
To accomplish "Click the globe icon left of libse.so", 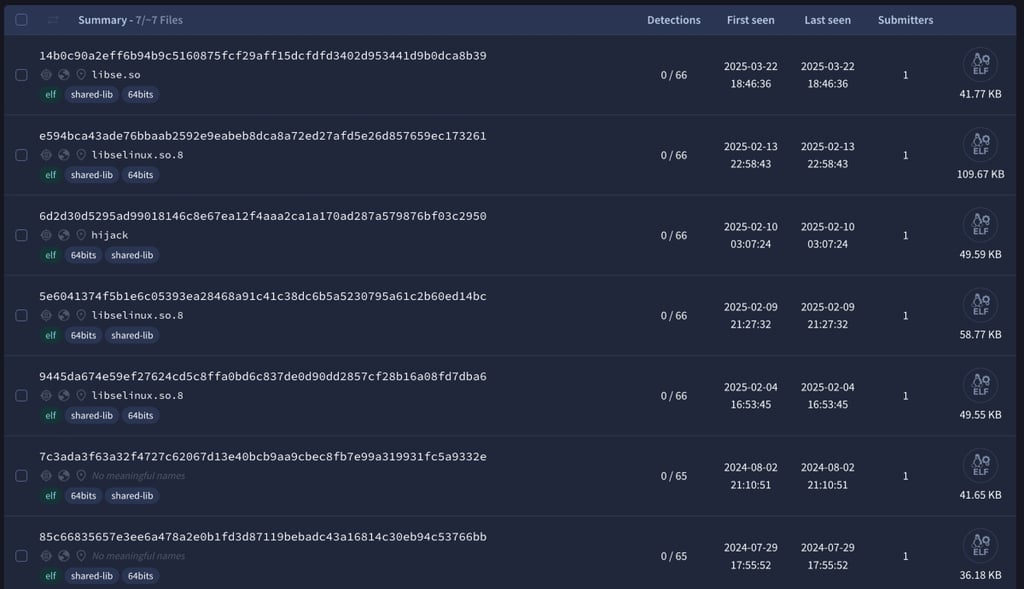I will point(63,74).
